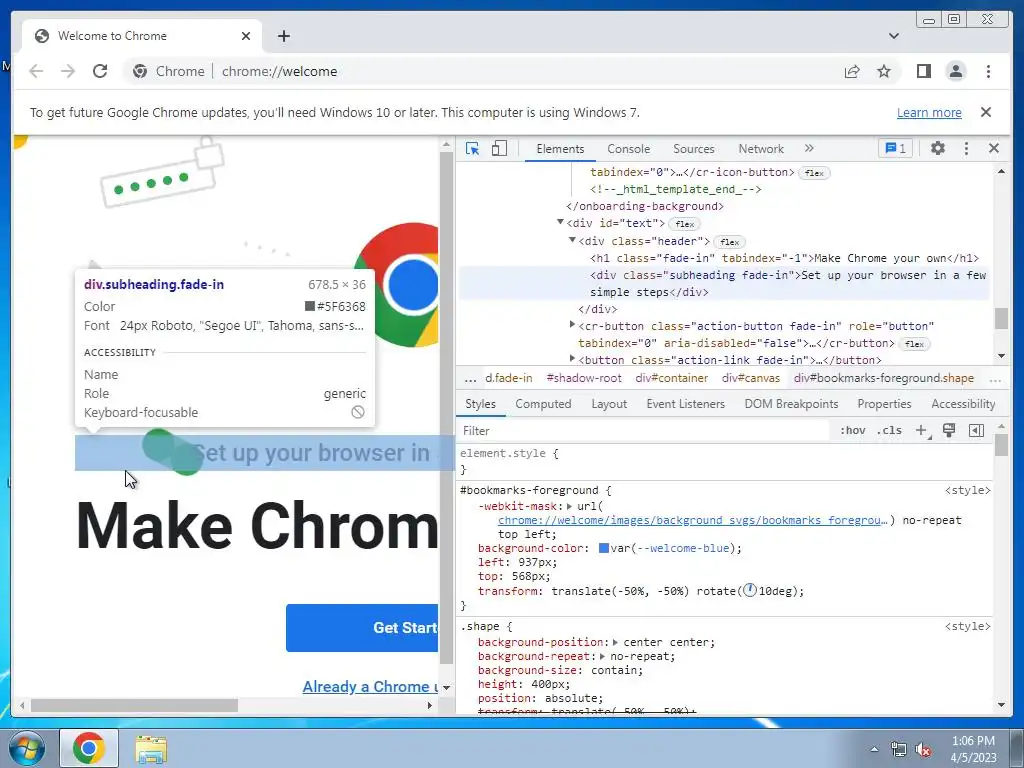Open the Windows Start menu
The image size is (1024, 768).
pos(27,748)
